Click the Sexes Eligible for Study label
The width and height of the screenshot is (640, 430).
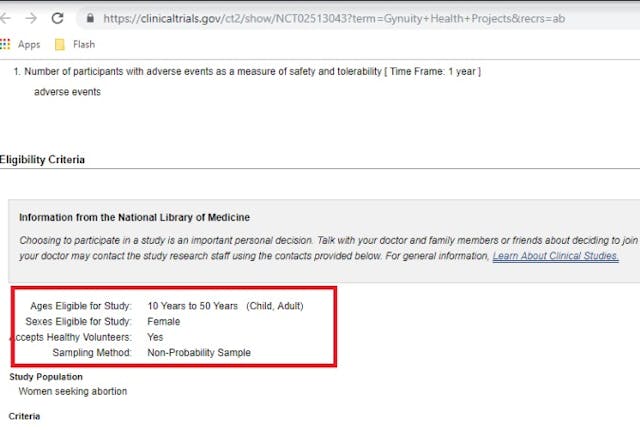coord(78,321)
